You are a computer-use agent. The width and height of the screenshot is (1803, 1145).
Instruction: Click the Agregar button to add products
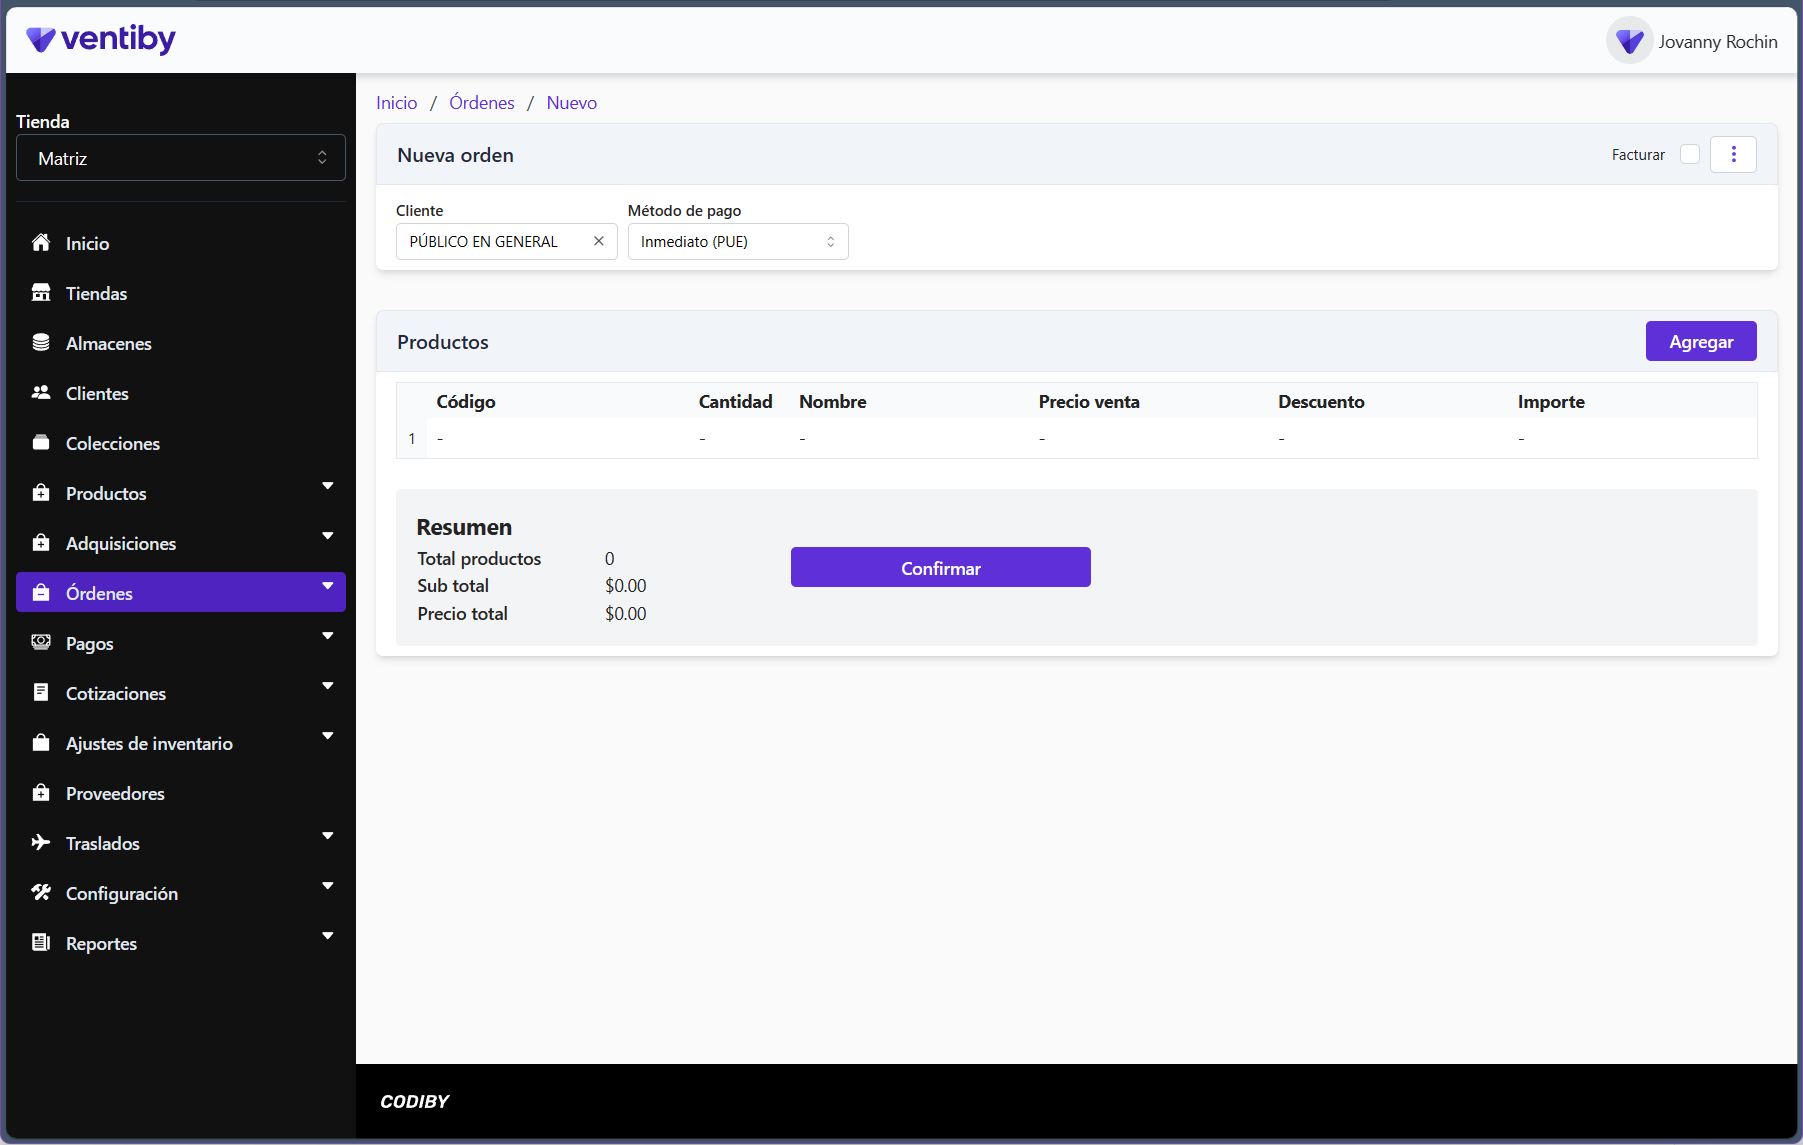1700,341
